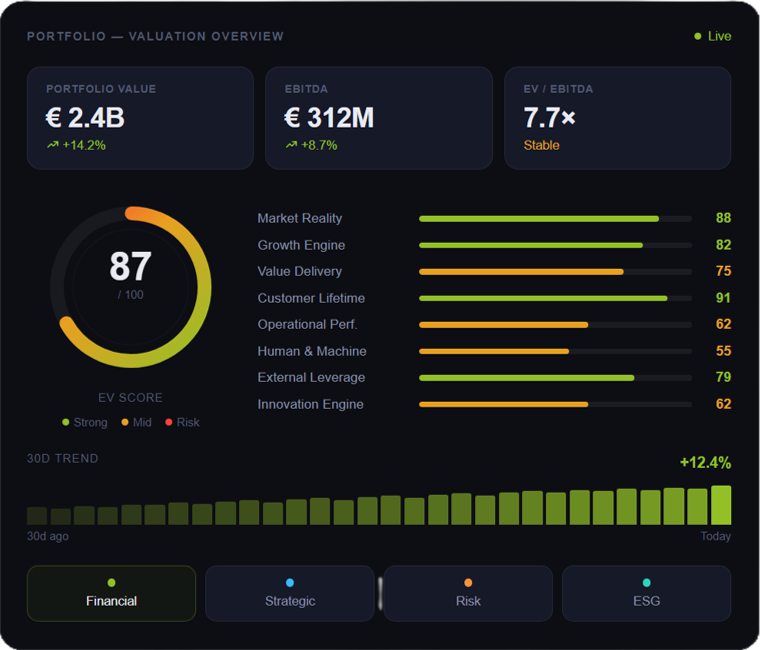Click the '30D TREND' heading
760x650 pixels.
tap(63, 459)
